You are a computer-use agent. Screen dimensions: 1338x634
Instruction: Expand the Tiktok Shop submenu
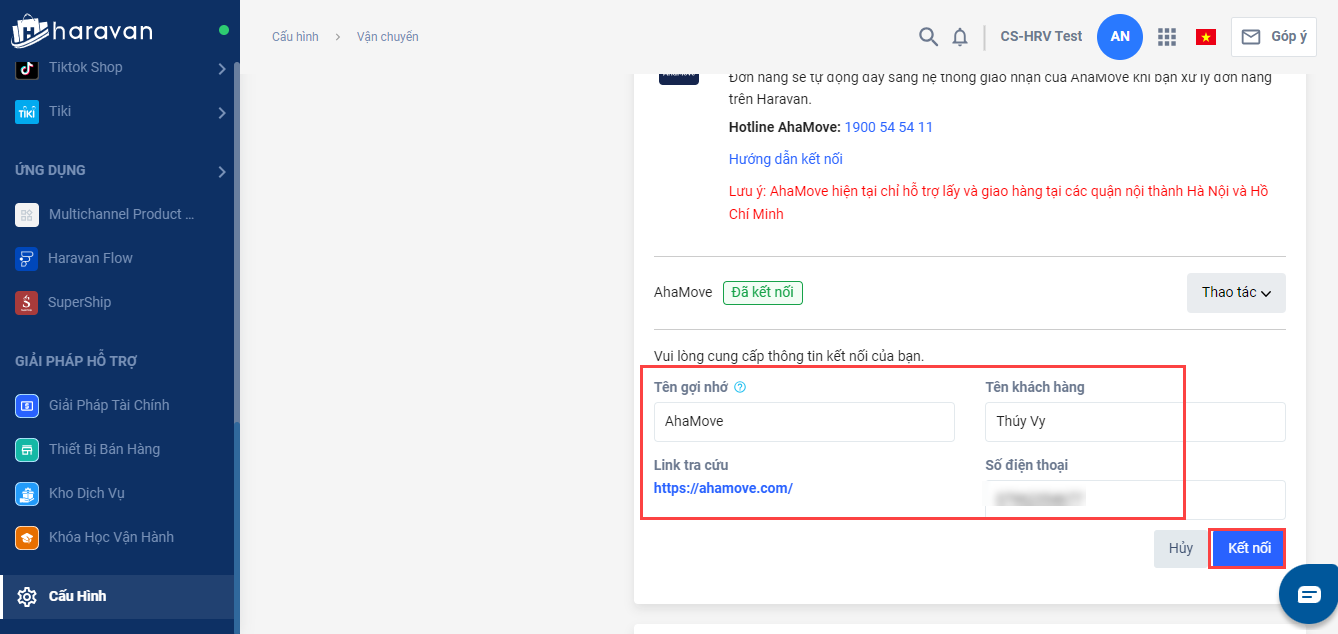(222, 68)
